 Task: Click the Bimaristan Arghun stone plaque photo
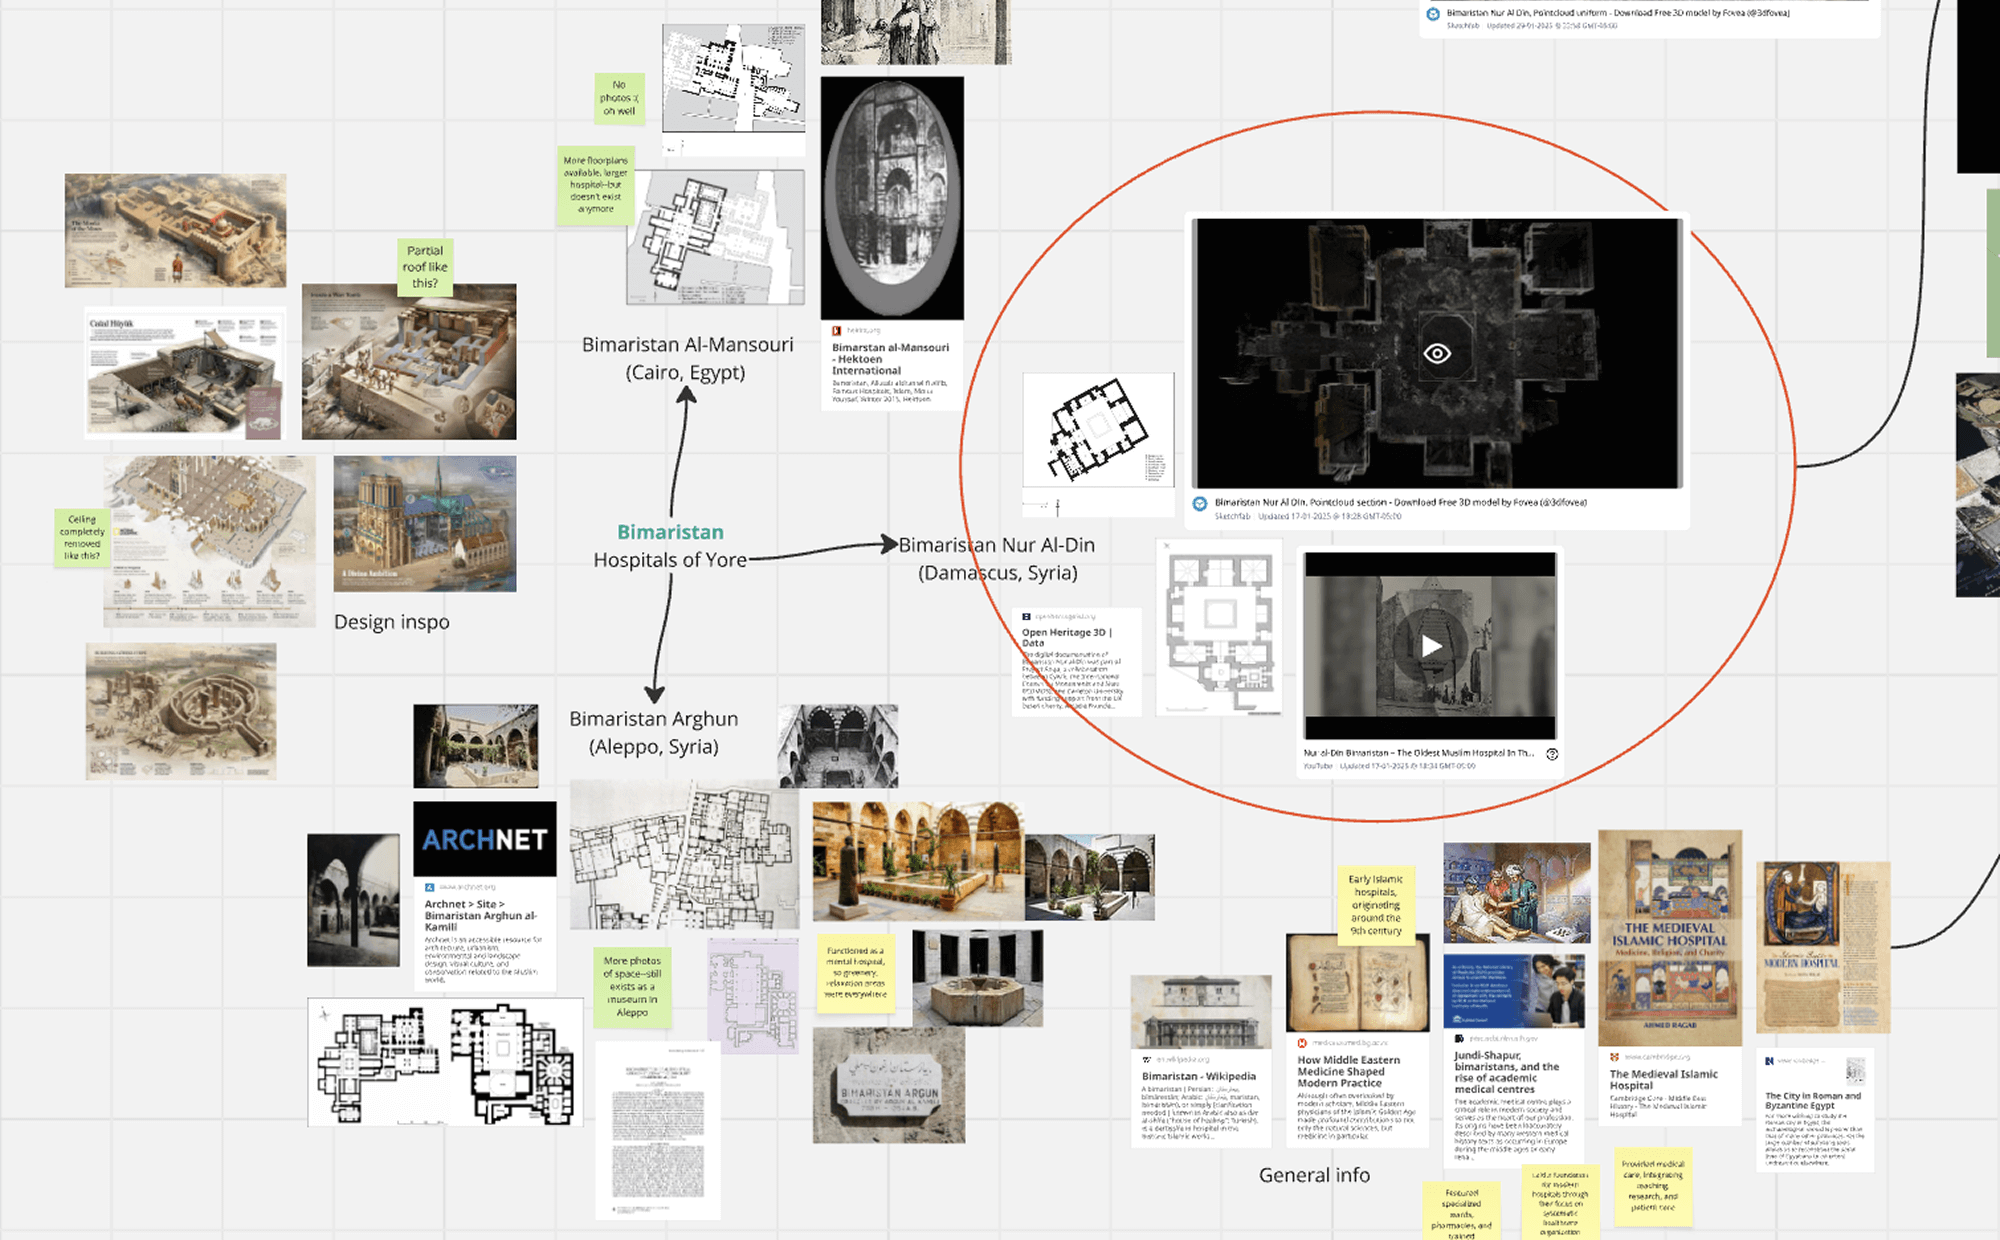pos(888,1086)
